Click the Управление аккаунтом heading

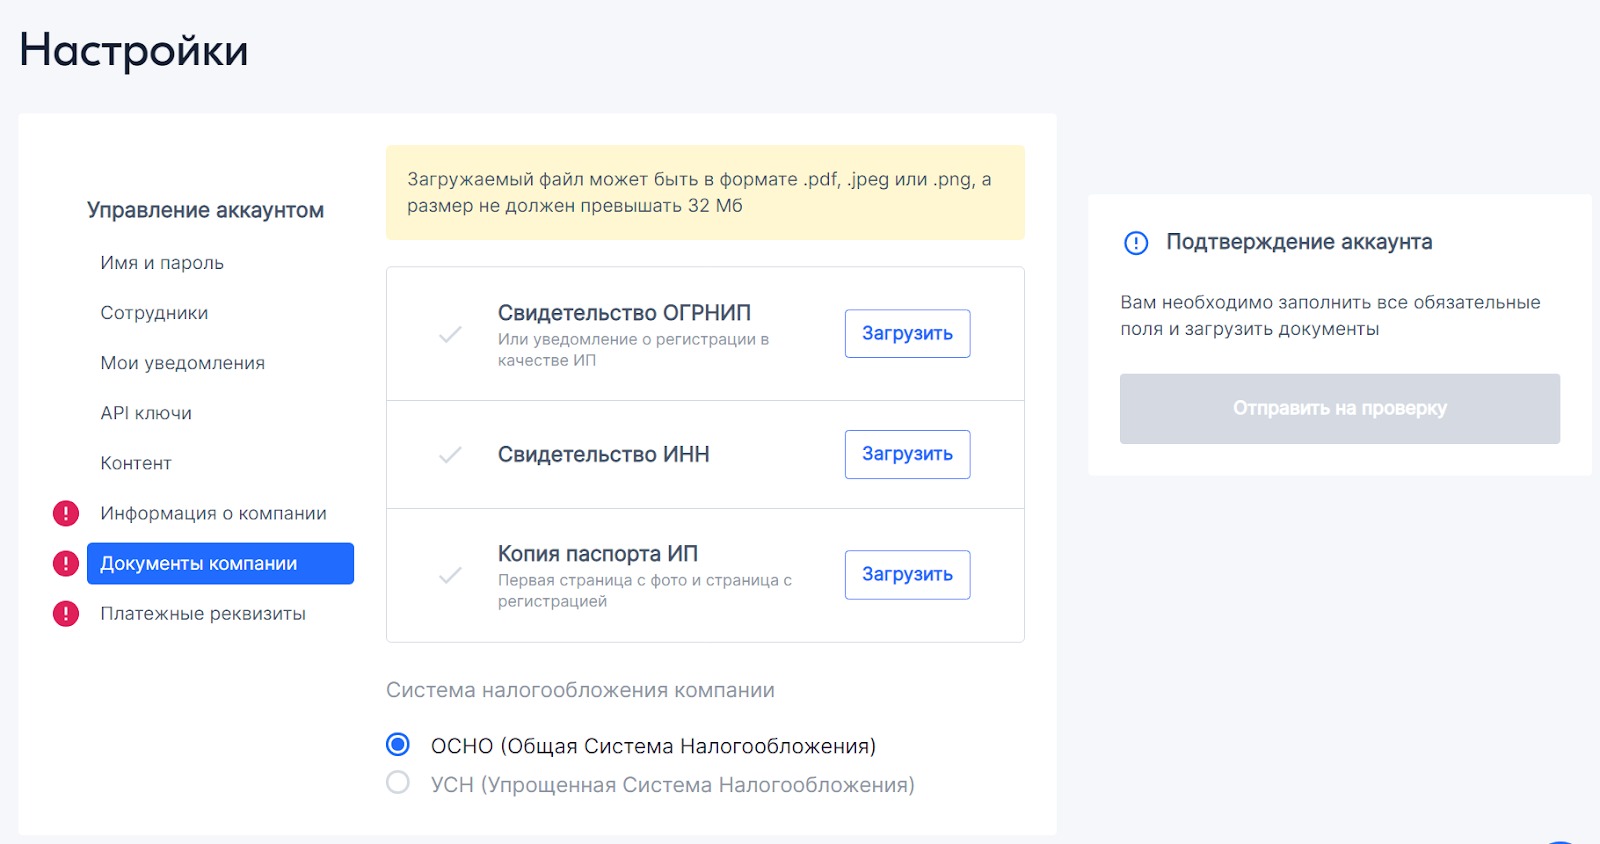tap(205, 210)
